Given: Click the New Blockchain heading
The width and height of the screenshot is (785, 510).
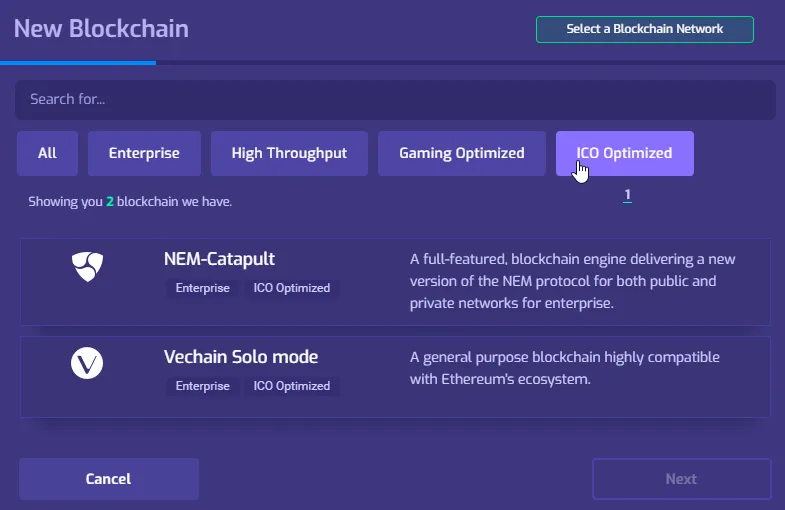Looking at the screenshot, I should tap(101, 29).
